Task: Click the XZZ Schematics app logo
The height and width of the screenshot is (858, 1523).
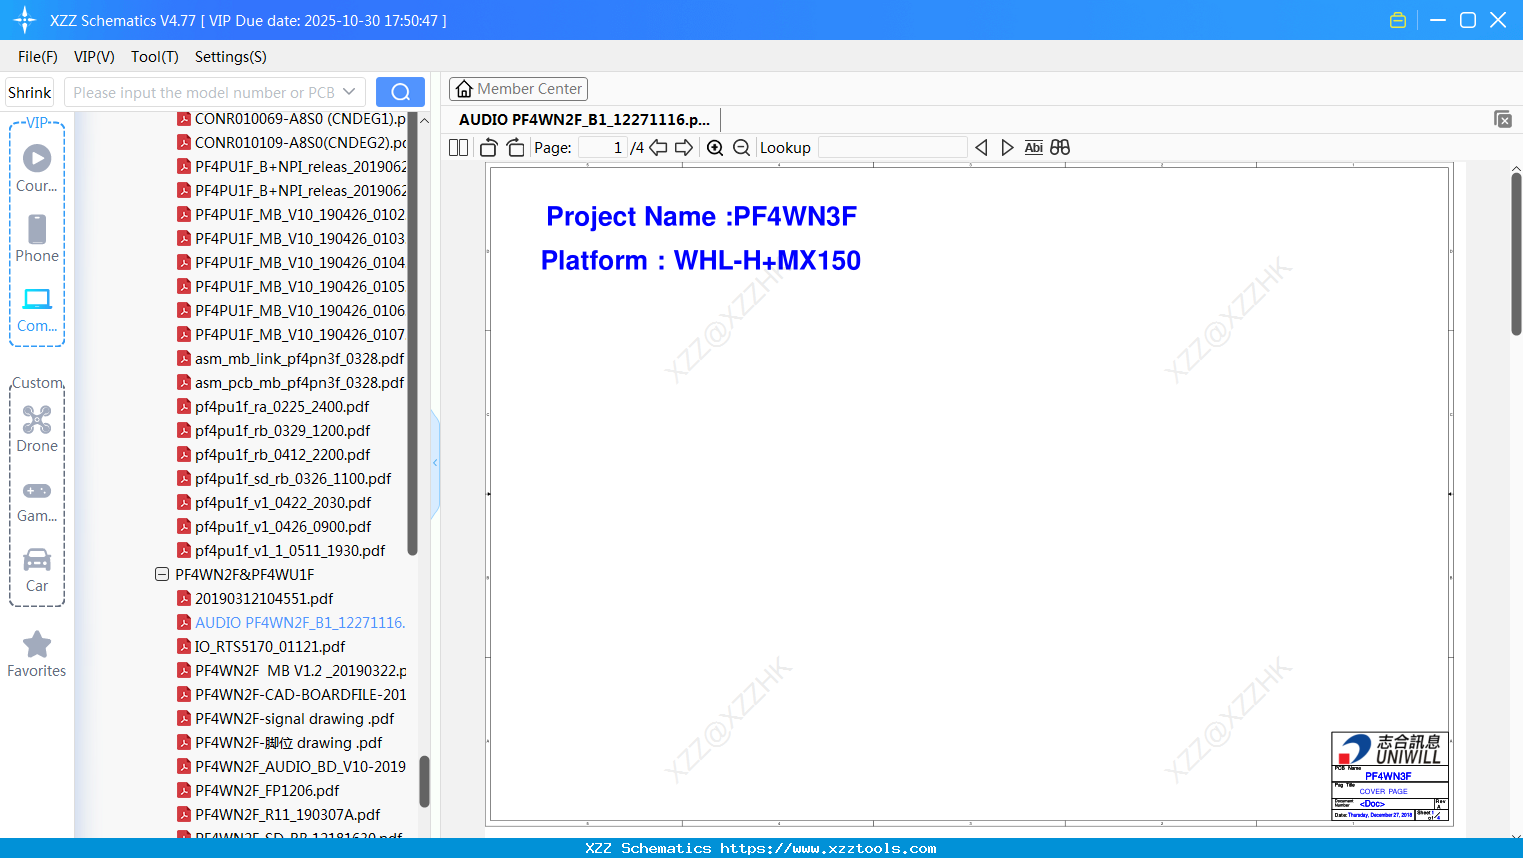Action: point(25,20)
